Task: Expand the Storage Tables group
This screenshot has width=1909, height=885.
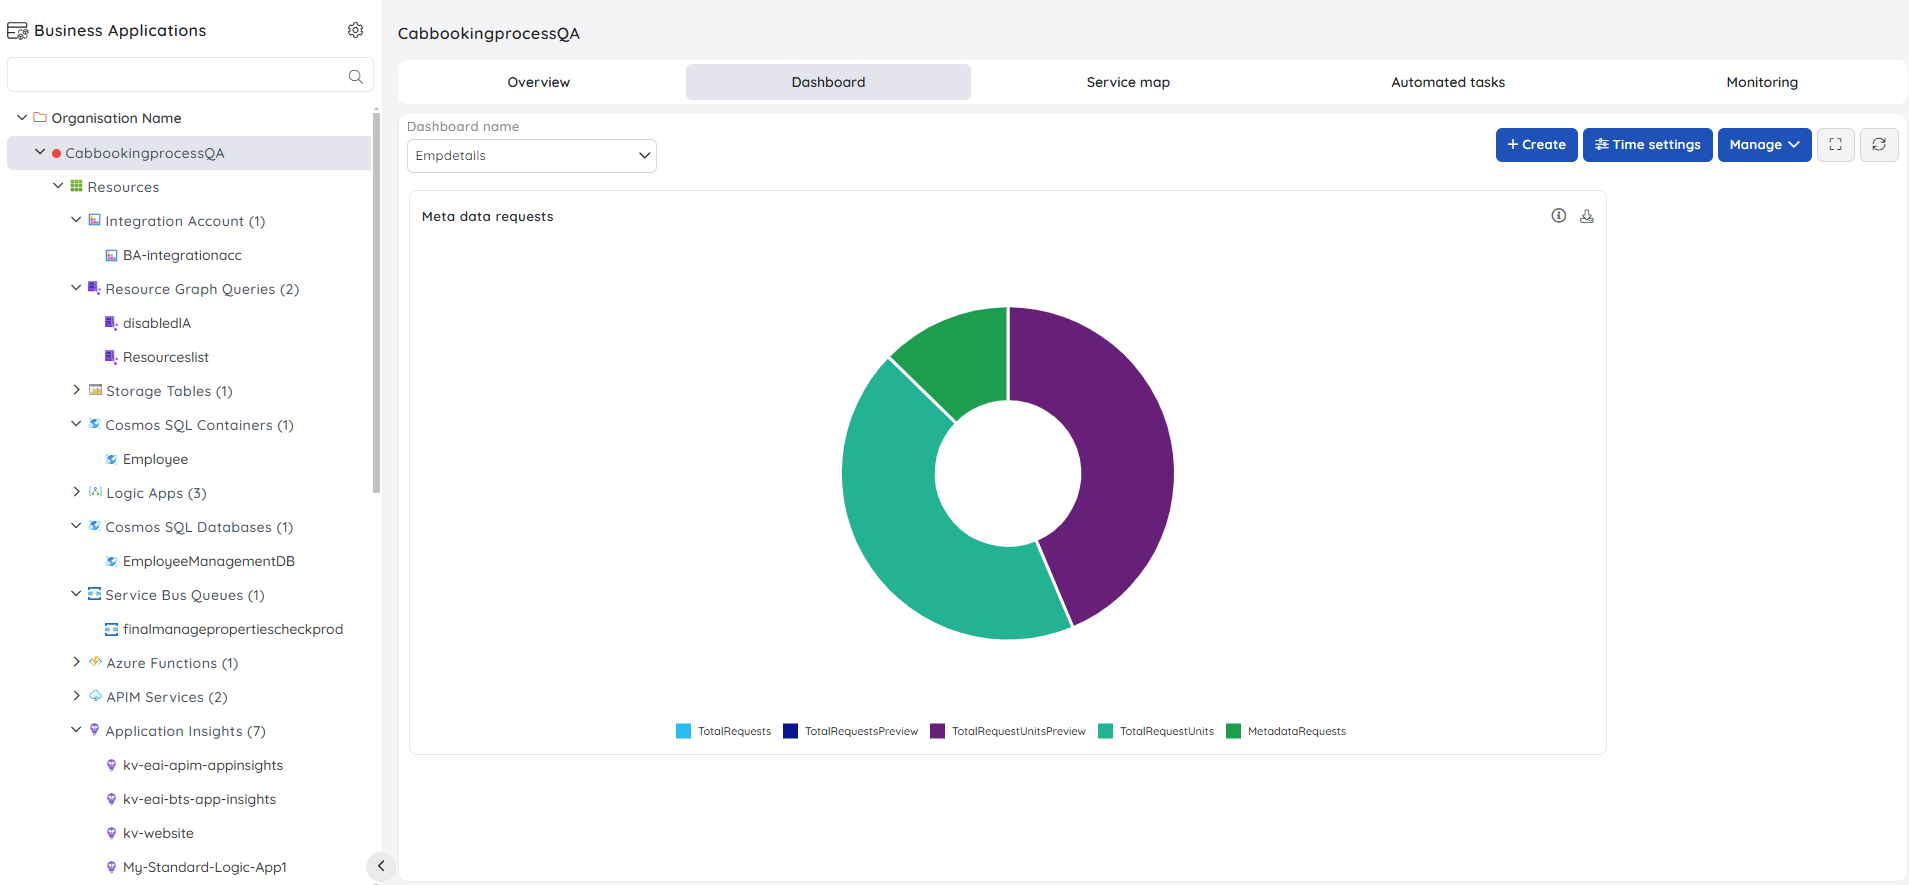Action: coord(76,390)
